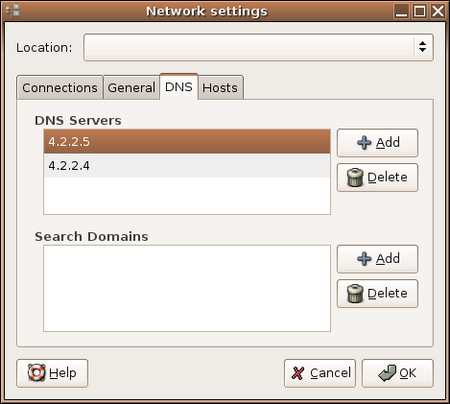Switch to the Connections tab
This screenshot has height=404, width=450.
[x=60, y=88]
